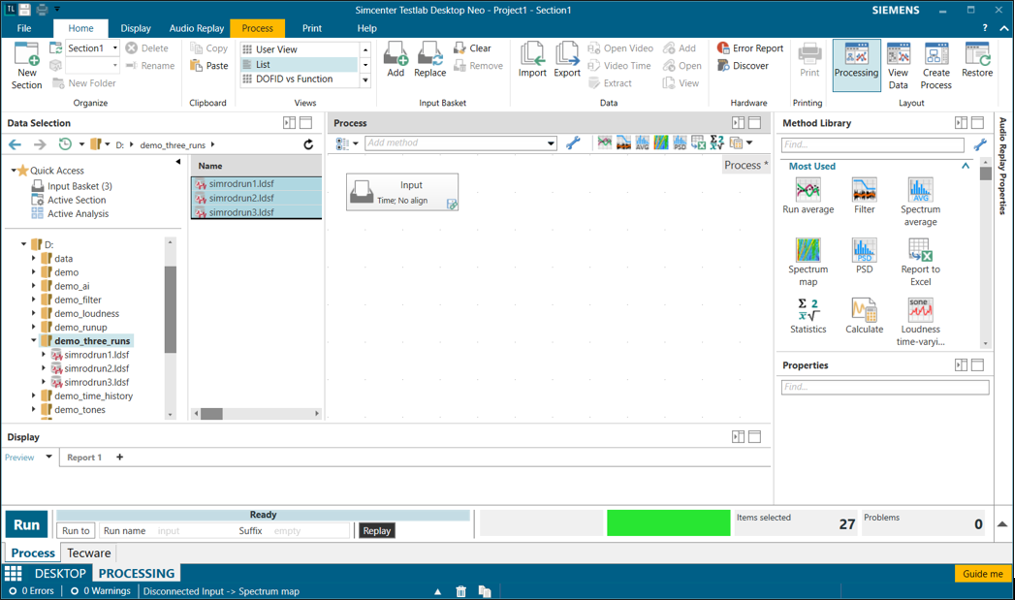Select Spectrum map method in library
Viewport: 1015px width, 600px height.
(x=808, y=250)
